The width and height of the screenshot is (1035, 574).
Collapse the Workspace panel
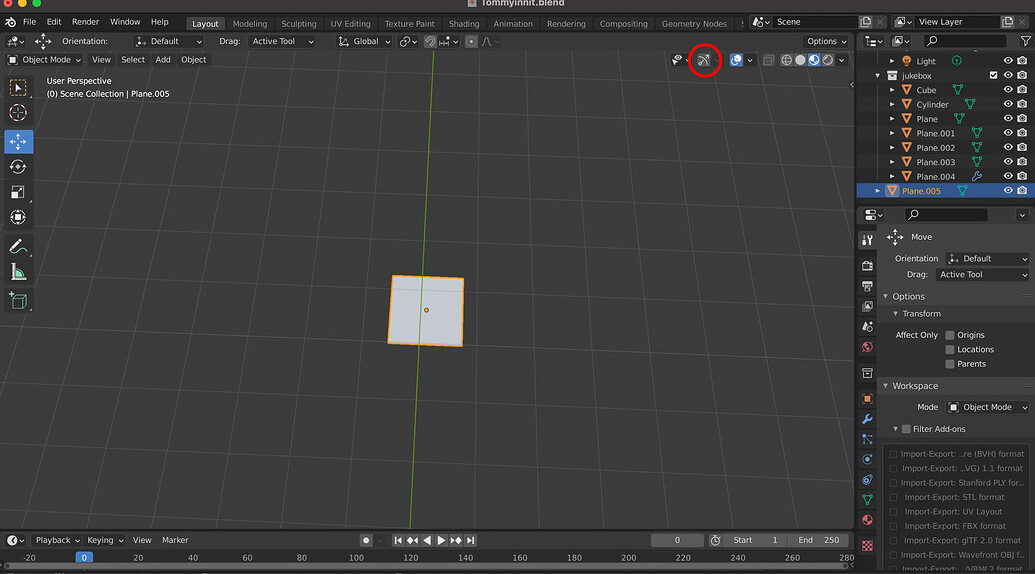click(x=886, y=386)
